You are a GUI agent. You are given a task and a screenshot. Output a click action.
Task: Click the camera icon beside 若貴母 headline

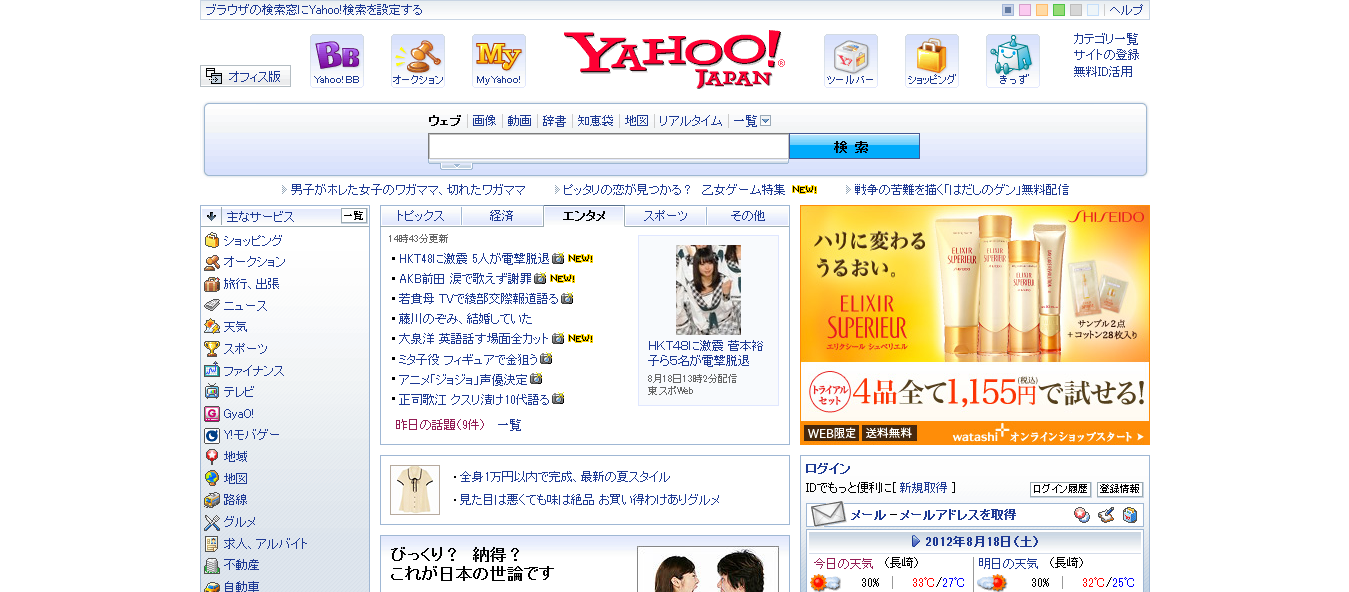point(567,298)
